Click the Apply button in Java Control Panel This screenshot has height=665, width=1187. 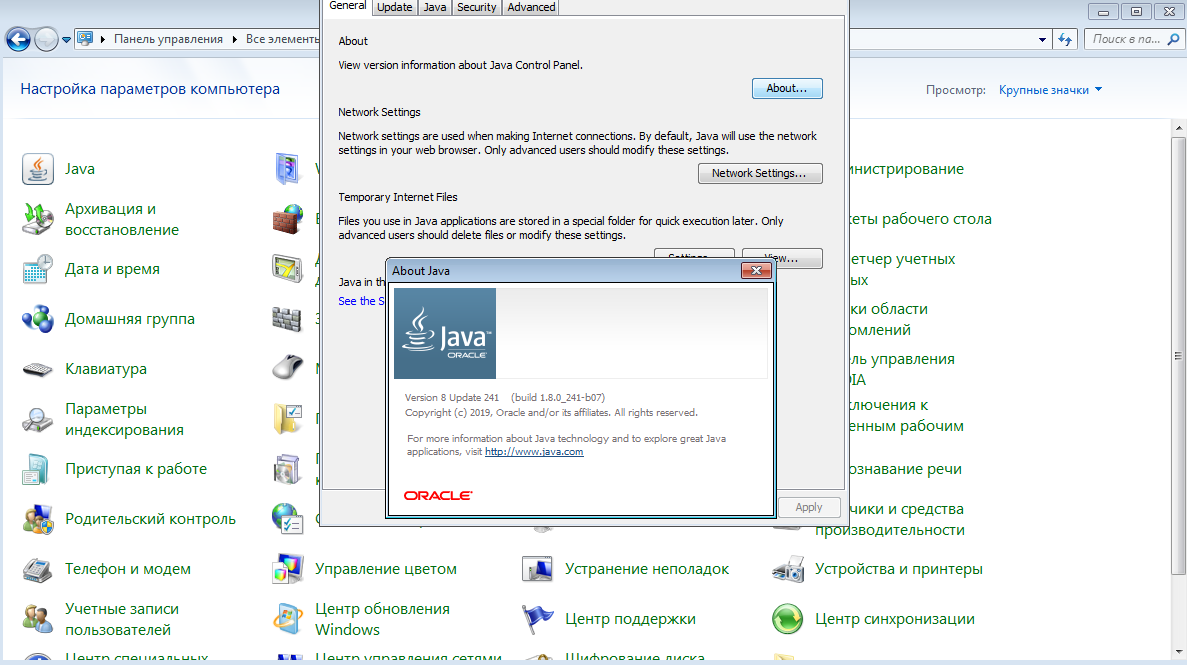coord(808,507)
